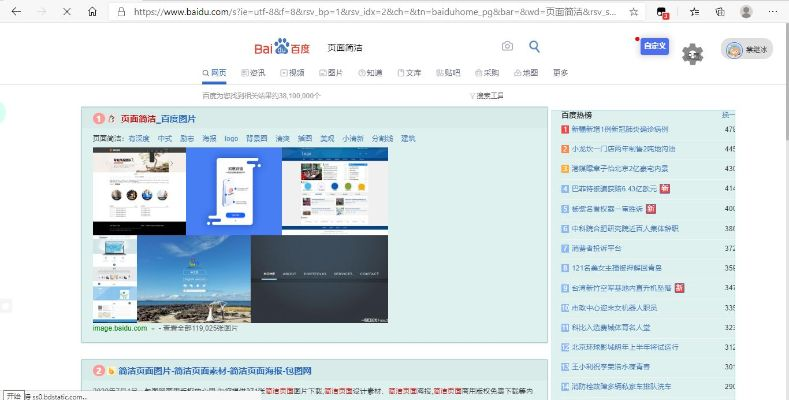Filter images by the 小清新 tag

tap(353, 138)
